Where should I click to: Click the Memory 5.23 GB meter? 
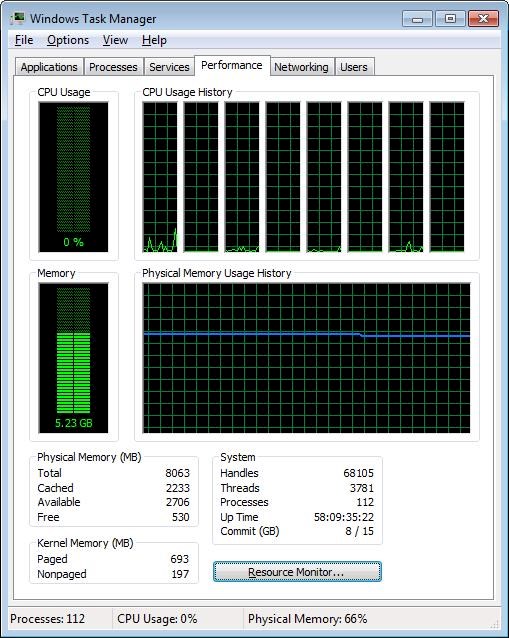(73, 358)
